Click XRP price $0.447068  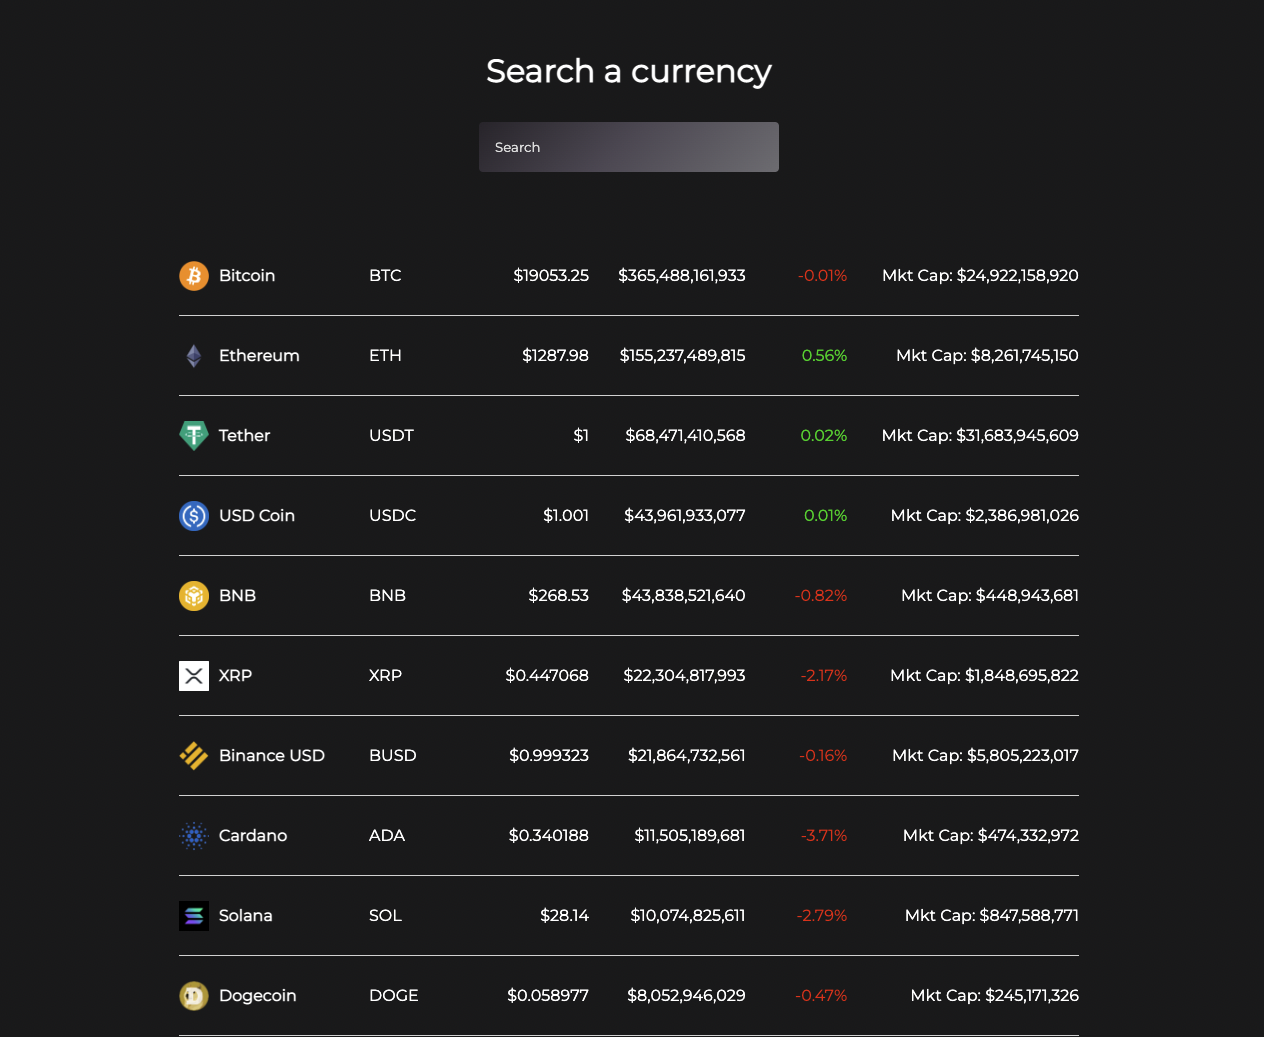tap(547, 676)
